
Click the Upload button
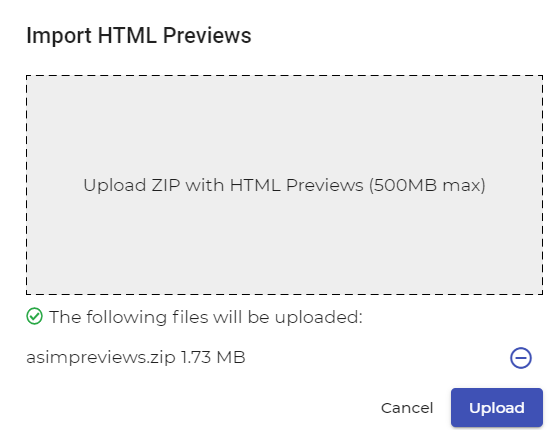pos(497,408)
